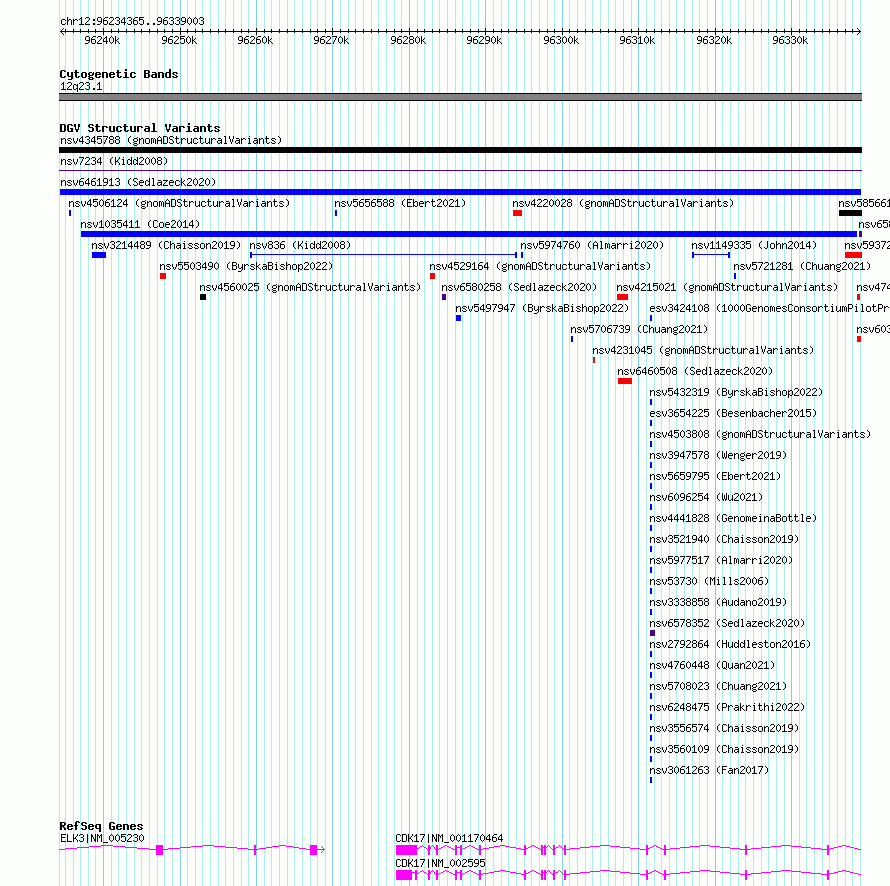Click the red nsv4529164 variant marker
Image resolution: width=890 pixels, height=886 pixels.
coord(433,276)
